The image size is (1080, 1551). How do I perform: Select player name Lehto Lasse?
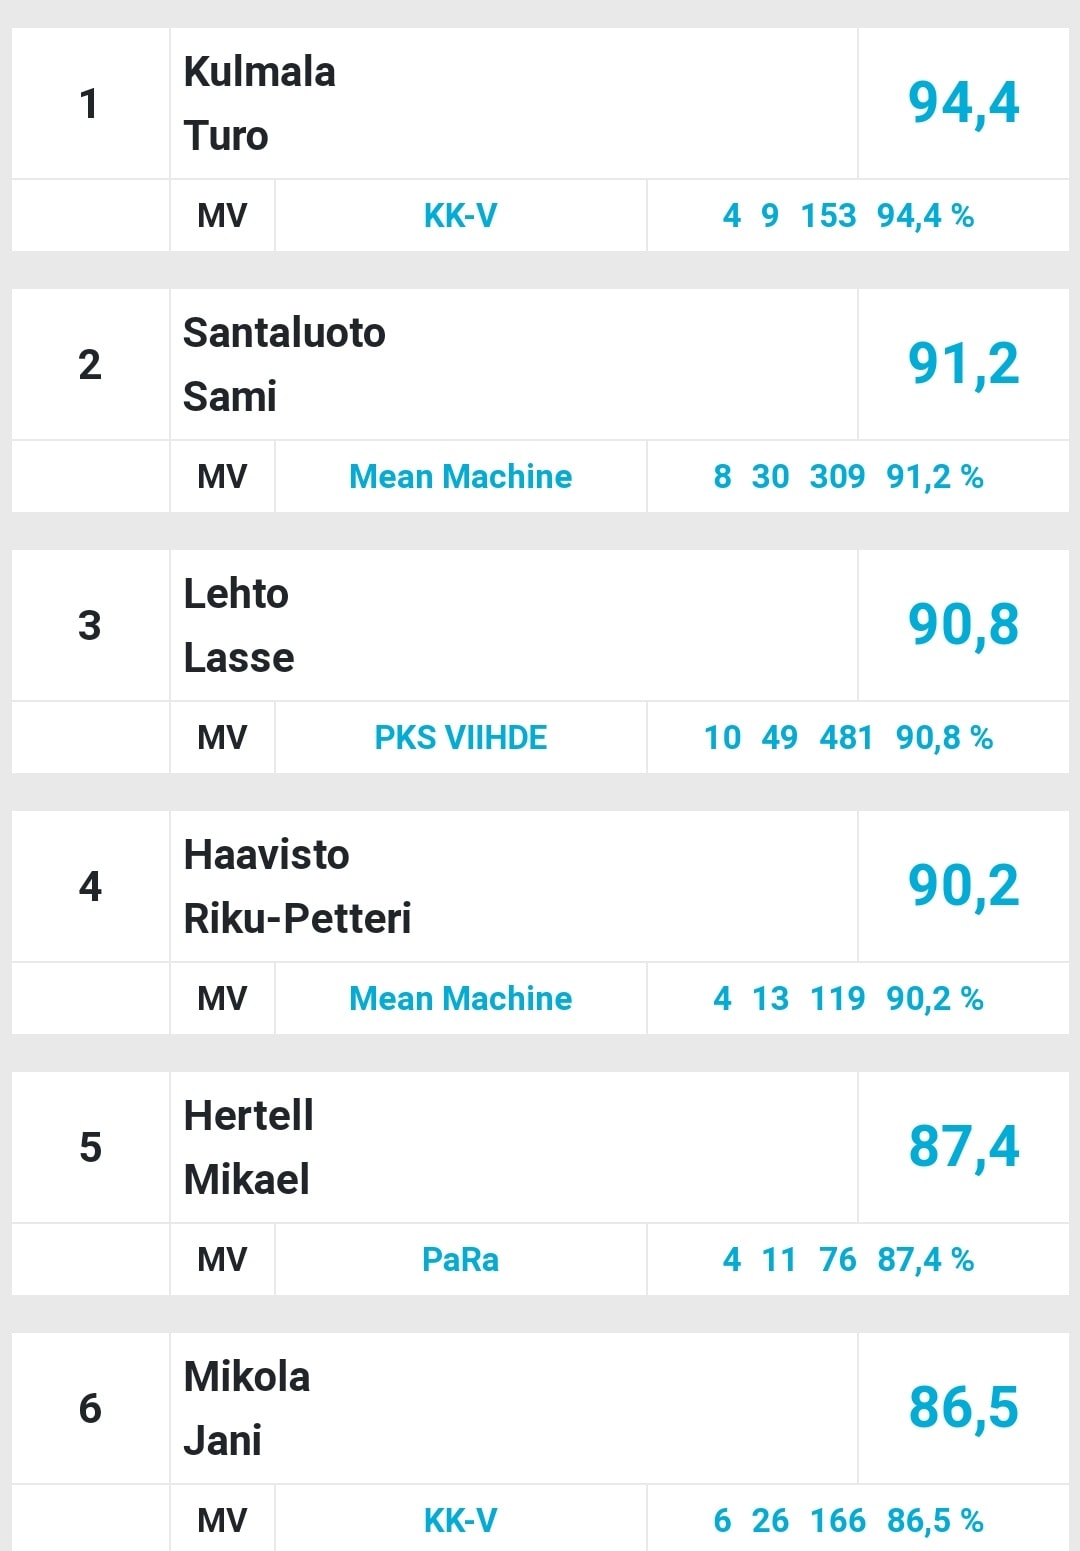[x=239, y=626]
